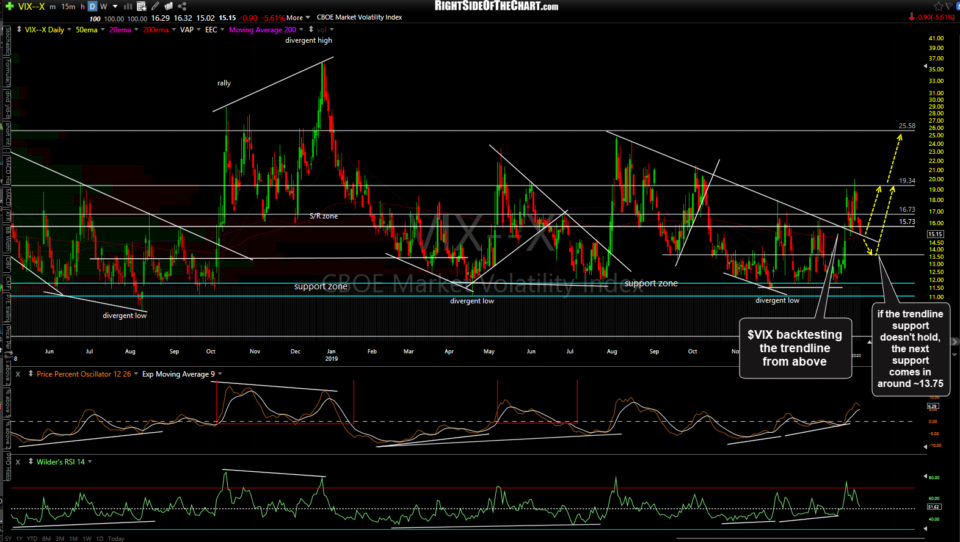Click the CBOE Market Volatility Index header name
960x542 pixels.
(x=359, y=17)
